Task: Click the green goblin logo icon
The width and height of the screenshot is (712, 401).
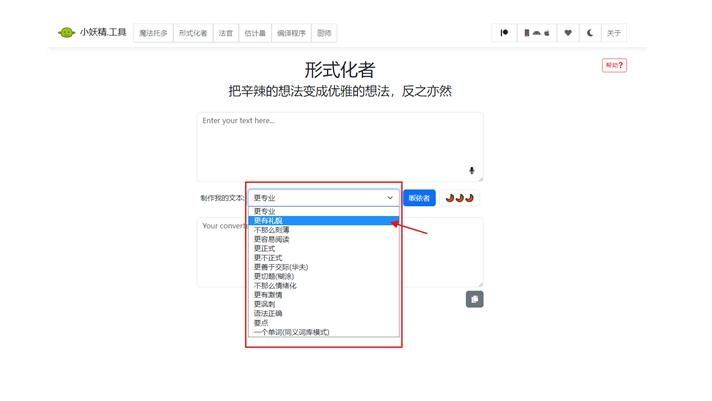Action: point(66,33)
